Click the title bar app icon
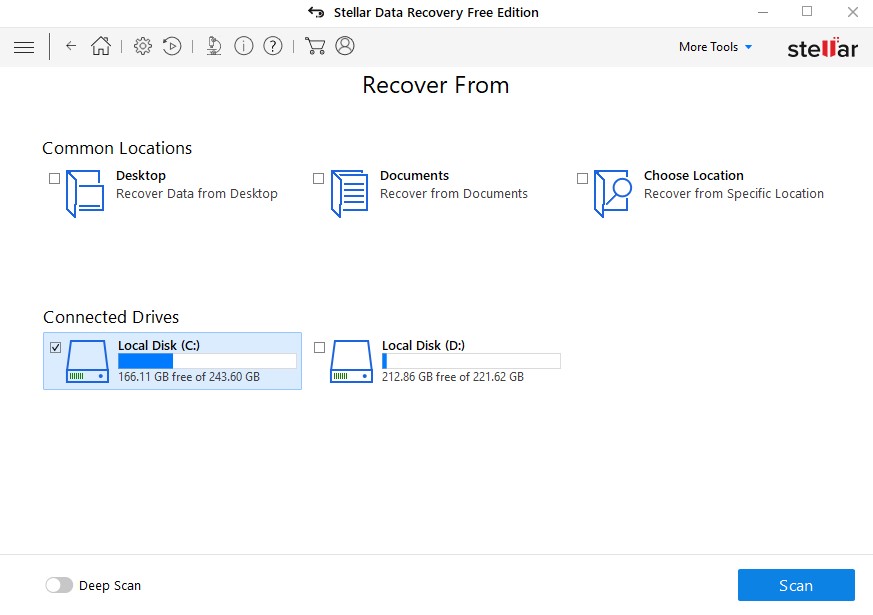The width and height of the screenshot is (873, 615). [x=316, y=12]
